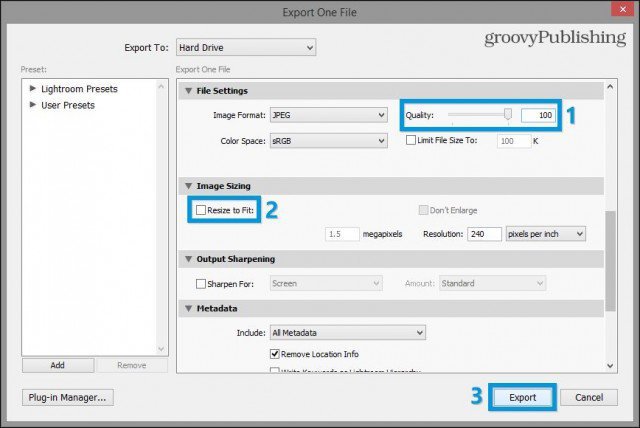640x428 pixels.
Task: Click the Quality value field showing 100
Action: (538, 115)
